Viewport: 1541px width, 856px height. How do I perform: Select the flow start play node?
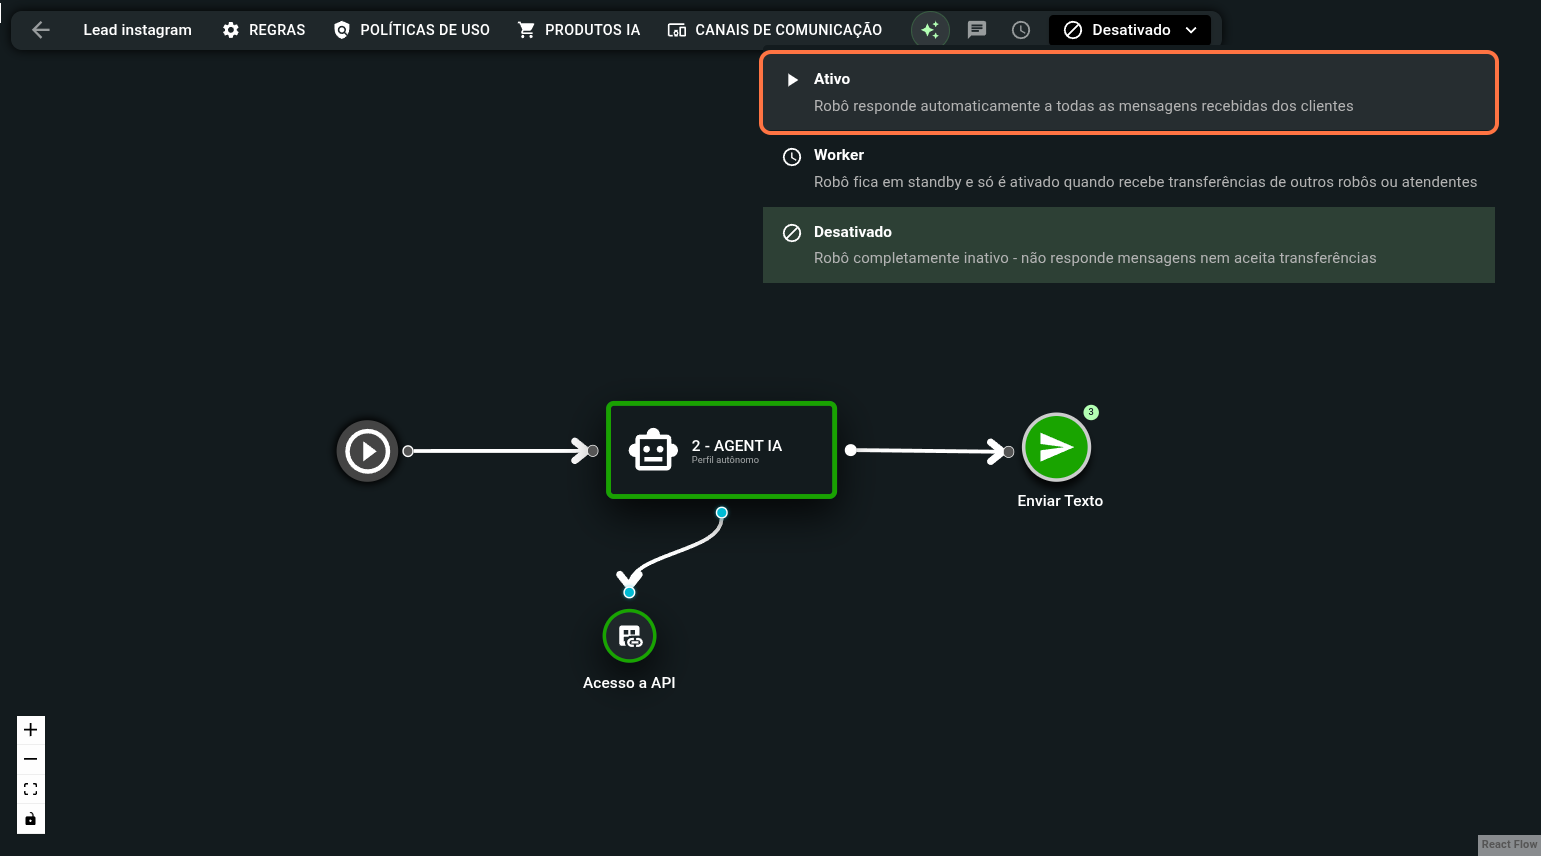click(367, 451)
